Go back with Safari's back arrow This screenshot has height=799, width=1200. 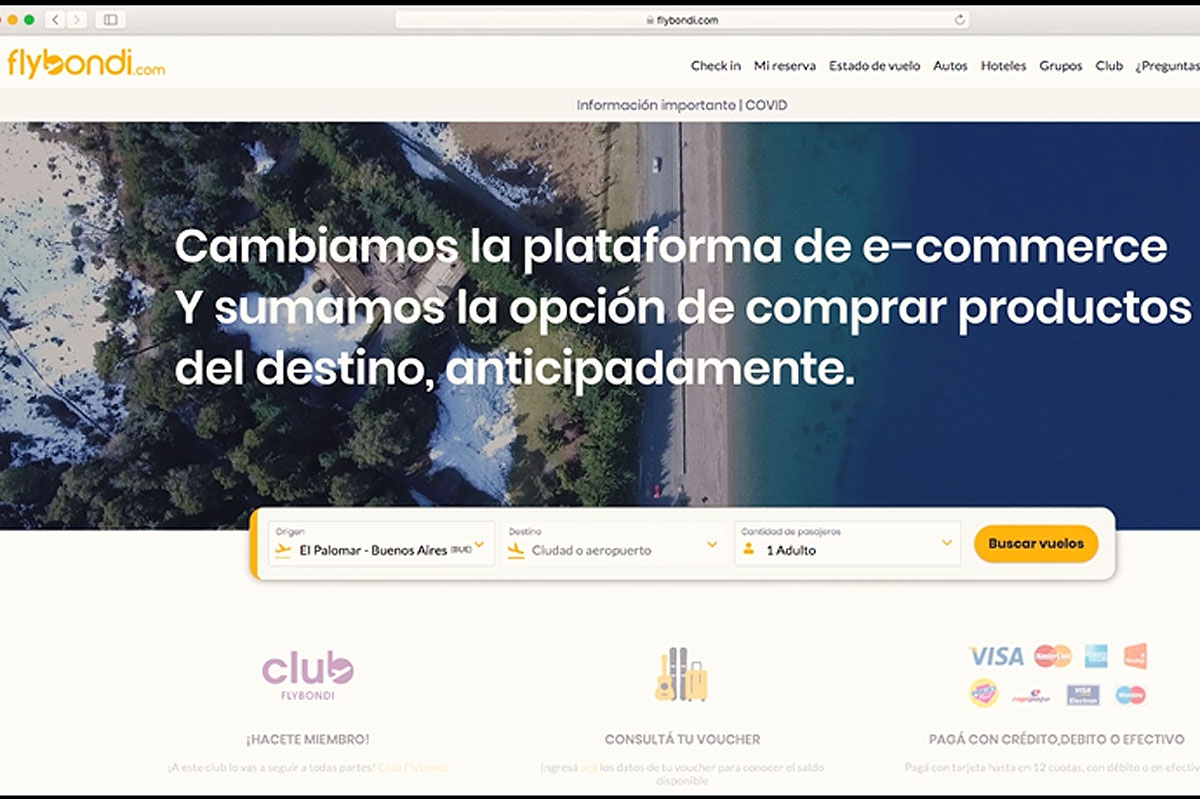pos(55,20)
